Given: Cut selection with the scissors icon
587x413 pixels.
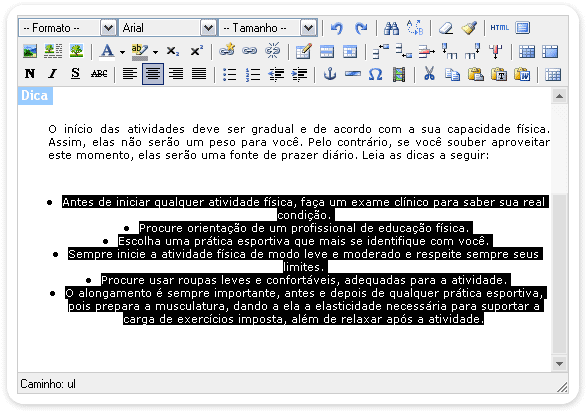Looking at the screenshot, I should 429,74.
